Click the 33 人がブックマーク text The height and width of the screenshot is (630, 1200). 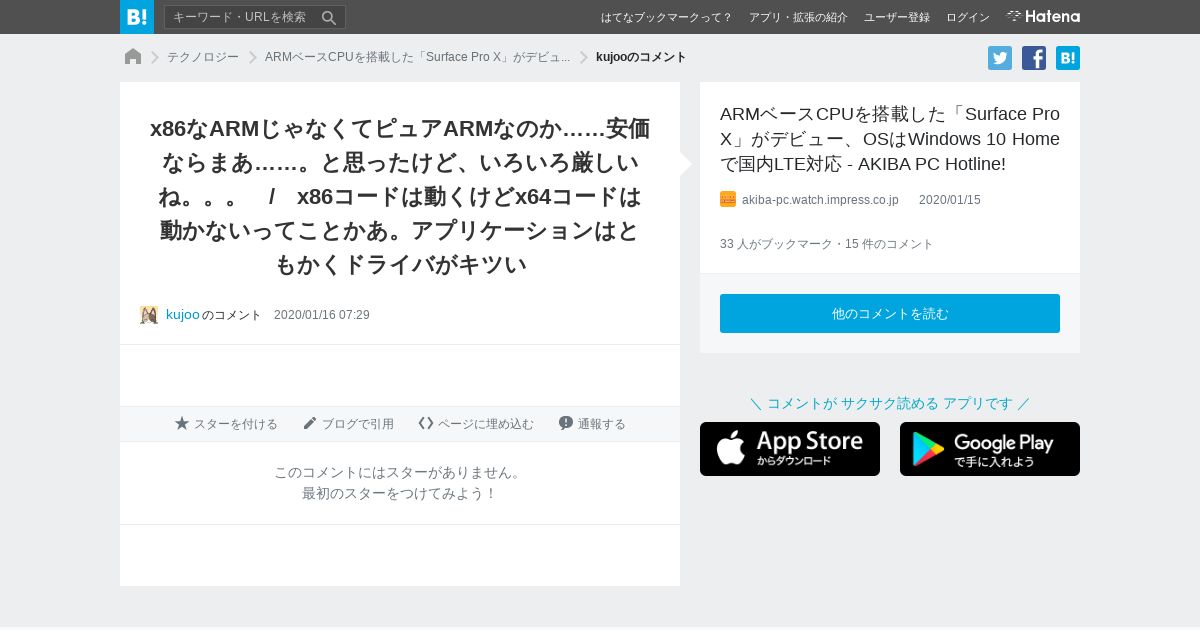pyautogui.click(x=776, y=244)
